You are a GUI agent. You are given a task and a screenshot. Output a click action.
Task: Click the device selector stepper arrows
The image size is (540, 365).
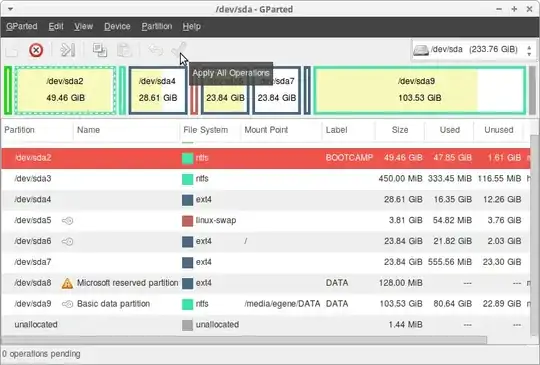point(529,50)
